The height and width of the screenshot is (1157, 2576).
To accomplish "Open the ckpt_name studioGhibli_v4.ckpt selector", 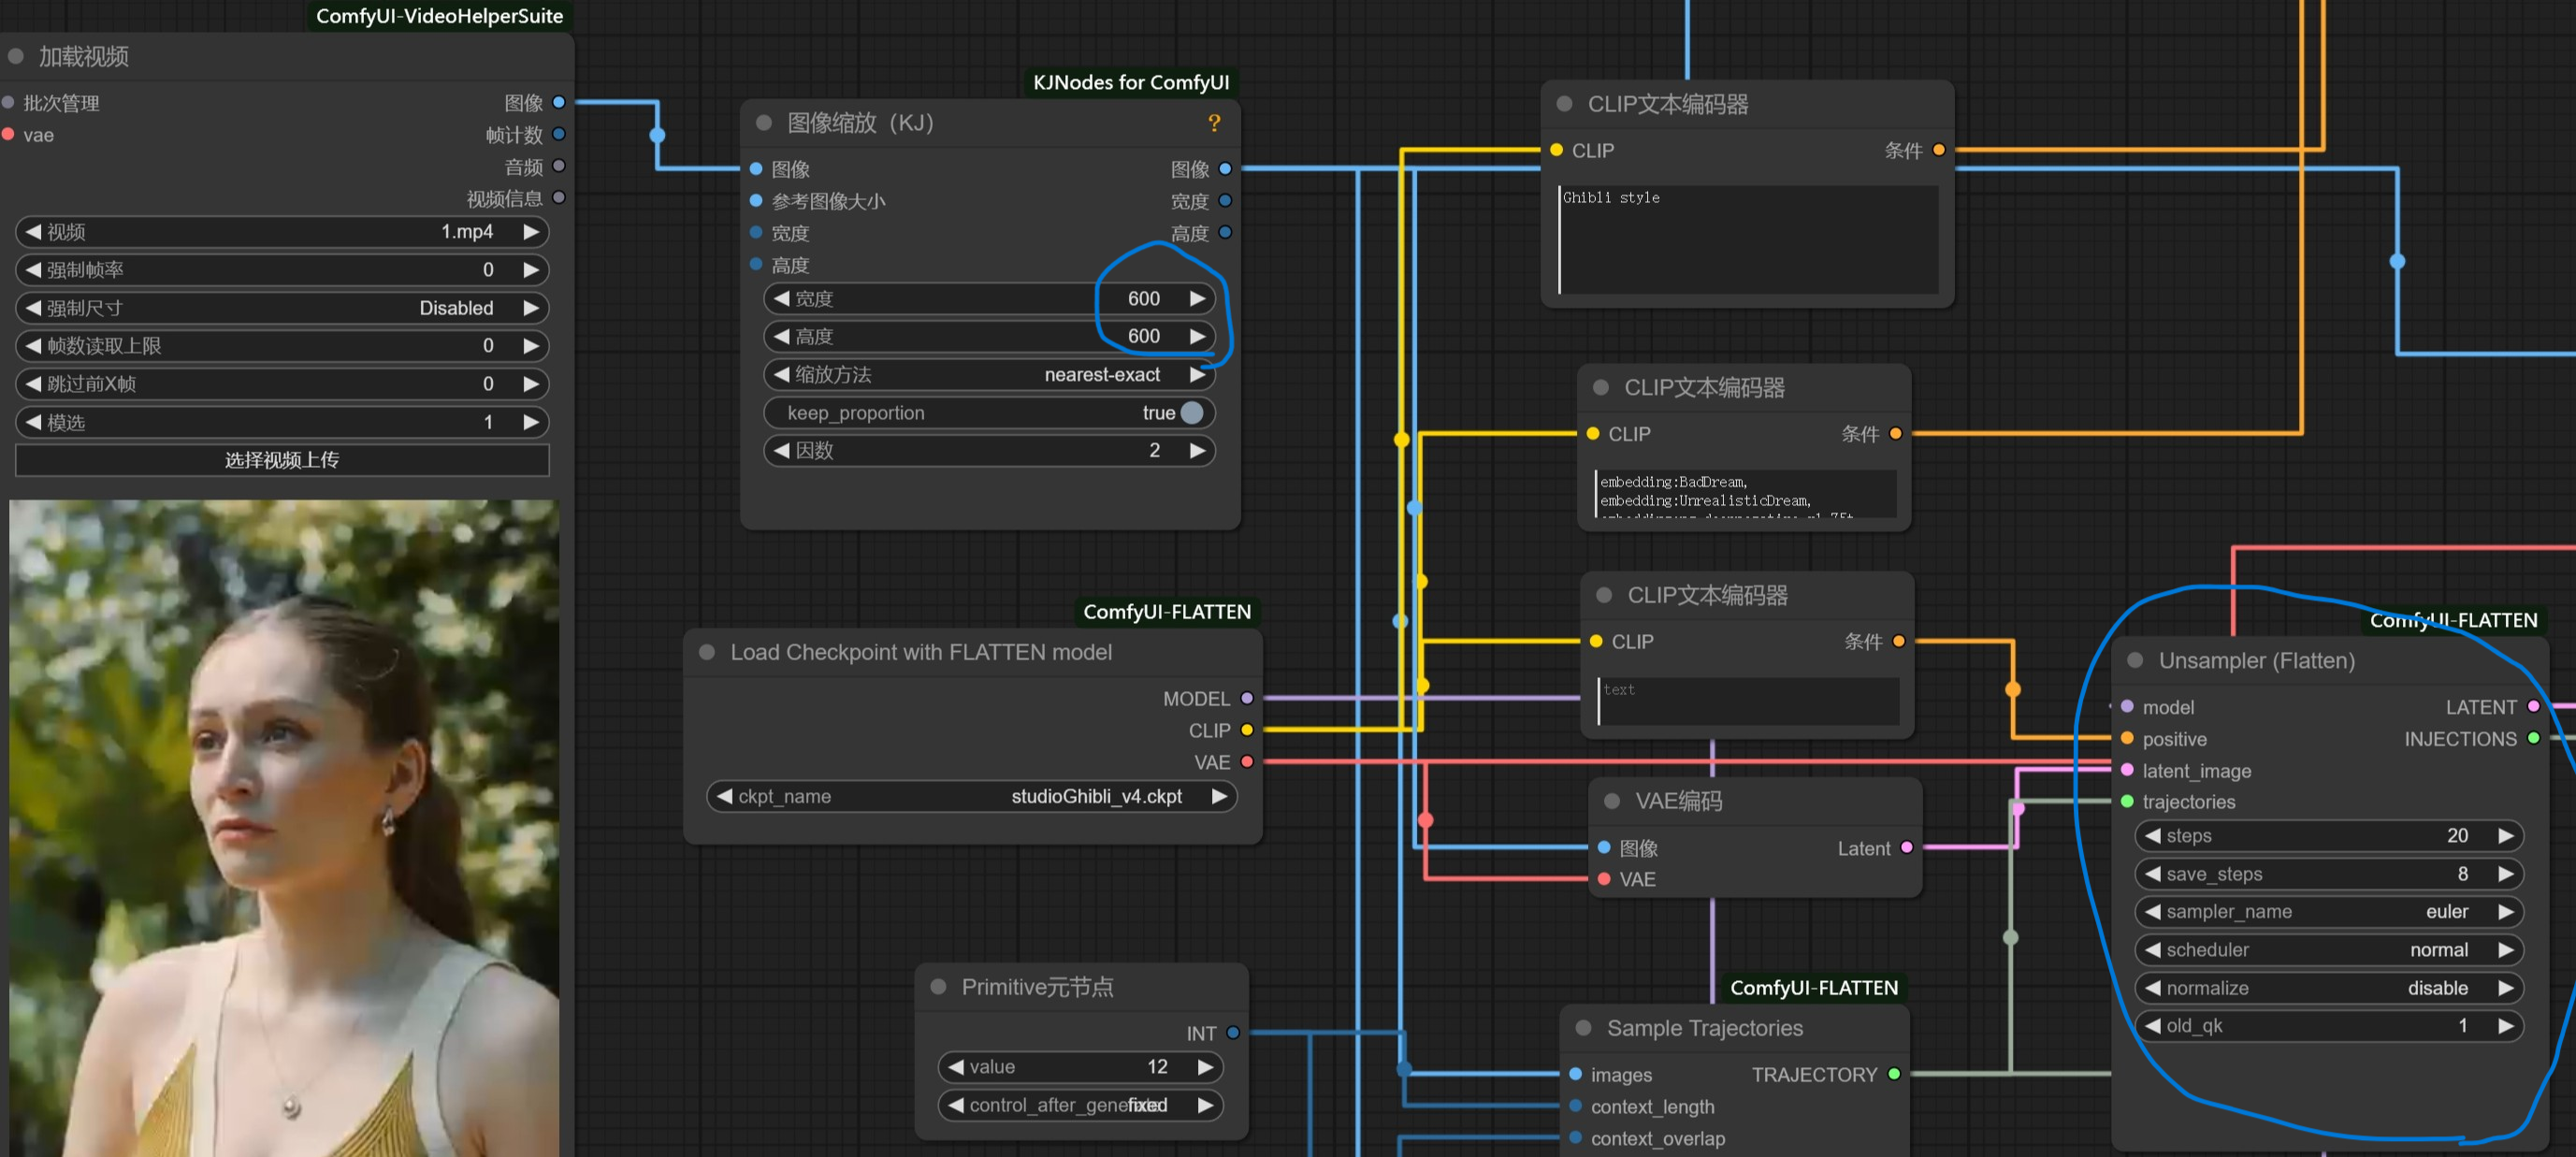I will pos(972,797).
